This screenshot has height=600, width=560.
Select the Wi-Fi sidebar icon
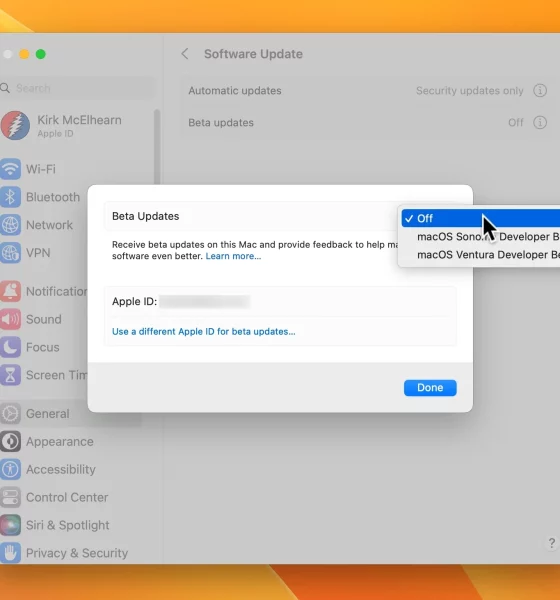pos(10,169)
